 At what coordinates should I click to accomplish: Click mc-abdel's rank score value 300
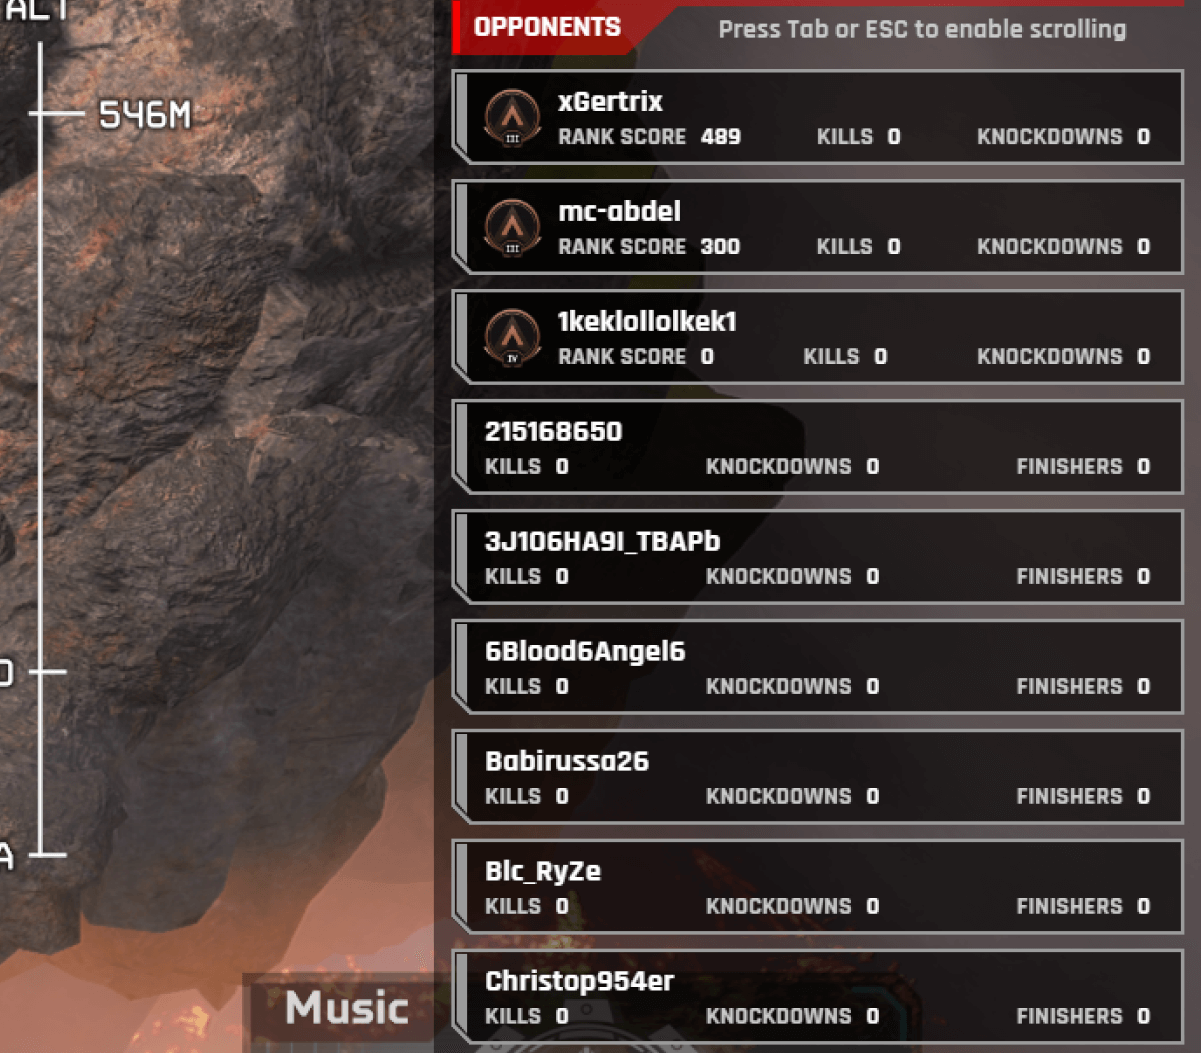pos(720,247)
